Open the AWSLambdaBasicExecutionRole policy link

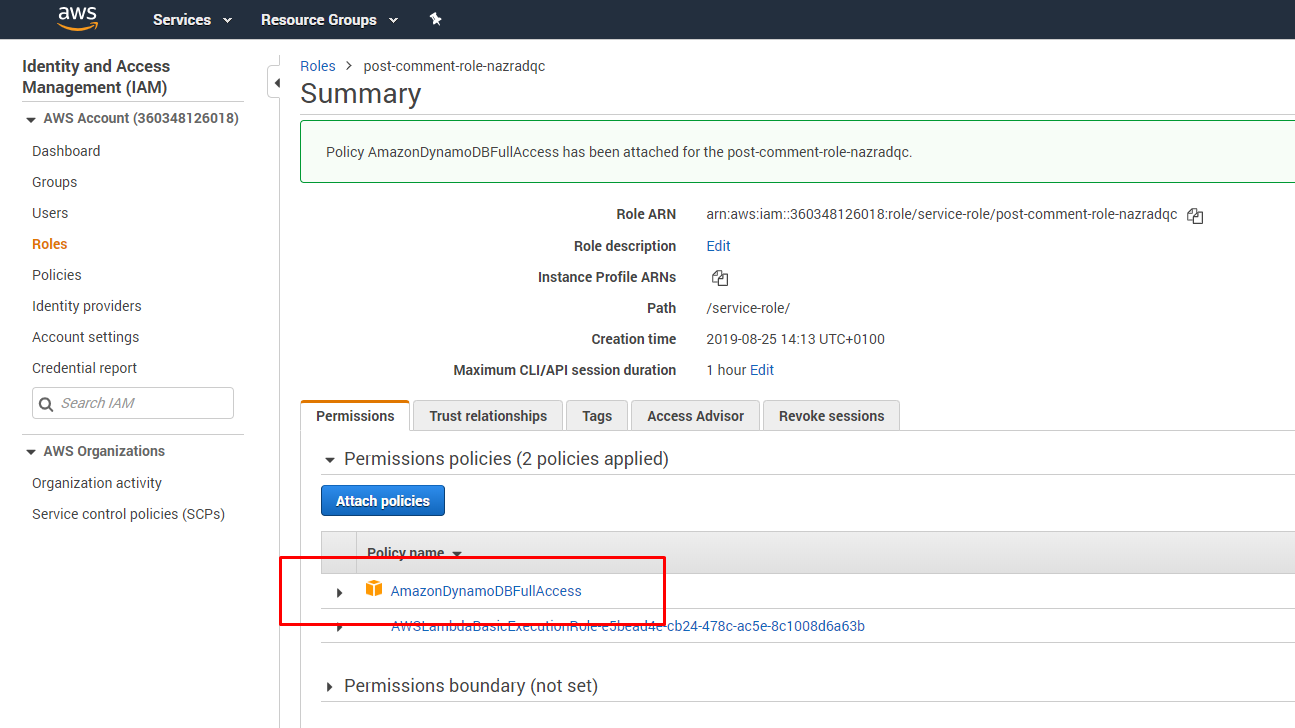(x=628, y=626)
